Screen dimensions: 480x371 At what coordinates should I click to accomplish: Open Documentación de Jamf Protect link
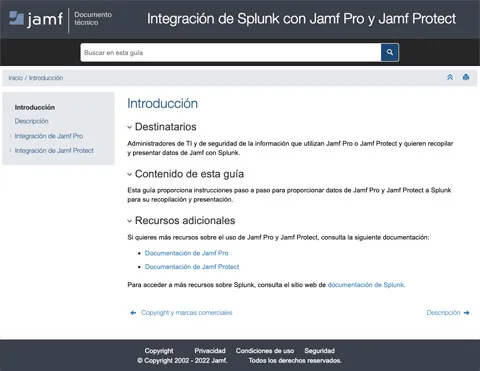click(x=192, y=267)
